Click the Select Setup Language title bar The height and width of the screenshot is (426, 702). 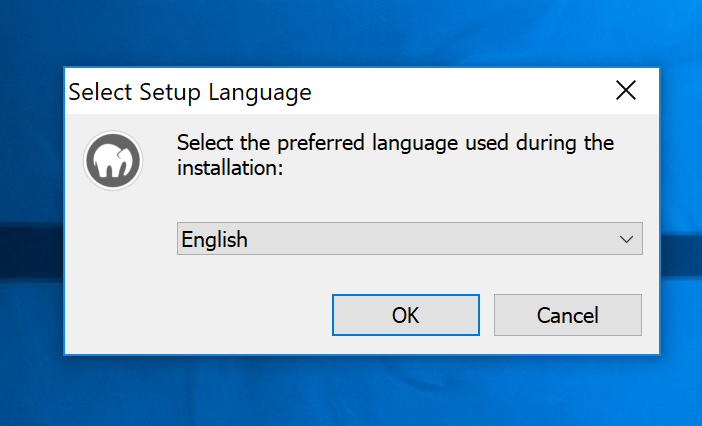pos(190,93)
